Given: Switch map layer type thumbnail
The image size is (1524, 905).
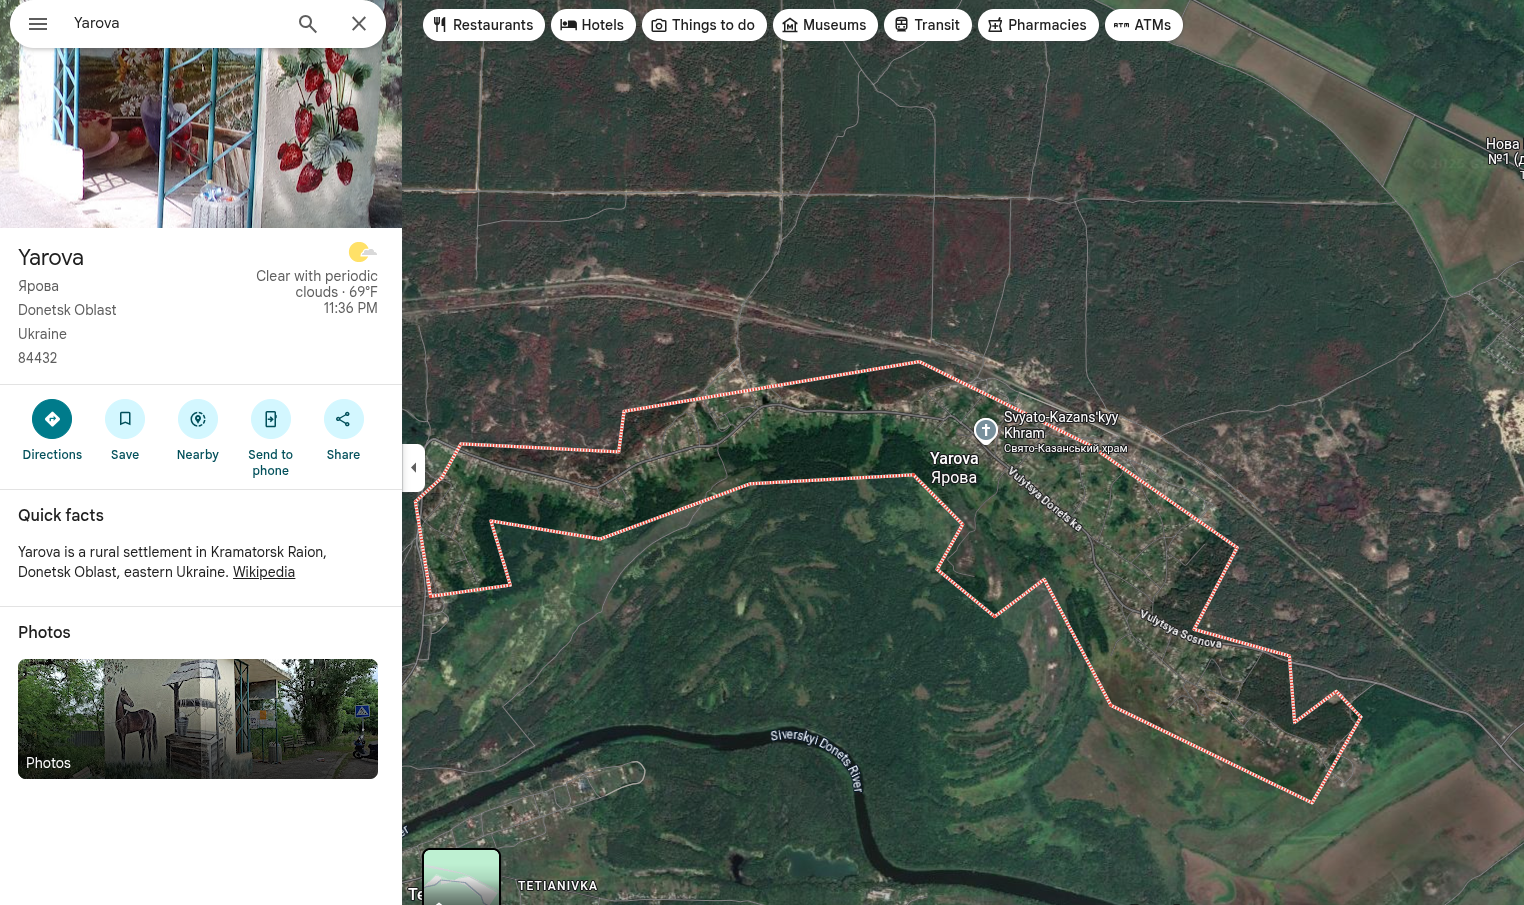Looking at the screenshot, I should point(461,877).
